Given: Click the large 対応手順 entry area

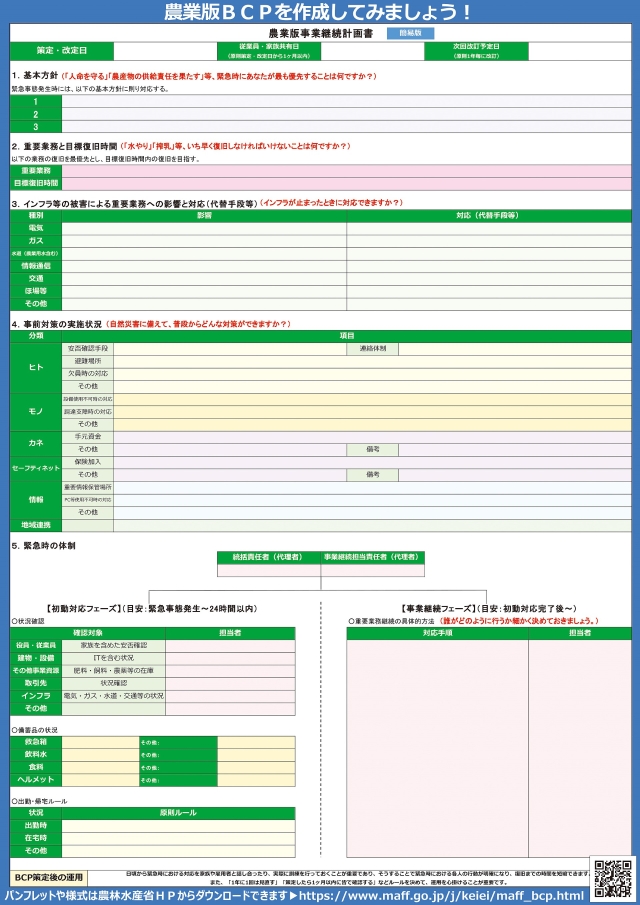Looking at the screenshot, I should pos(437,749).
